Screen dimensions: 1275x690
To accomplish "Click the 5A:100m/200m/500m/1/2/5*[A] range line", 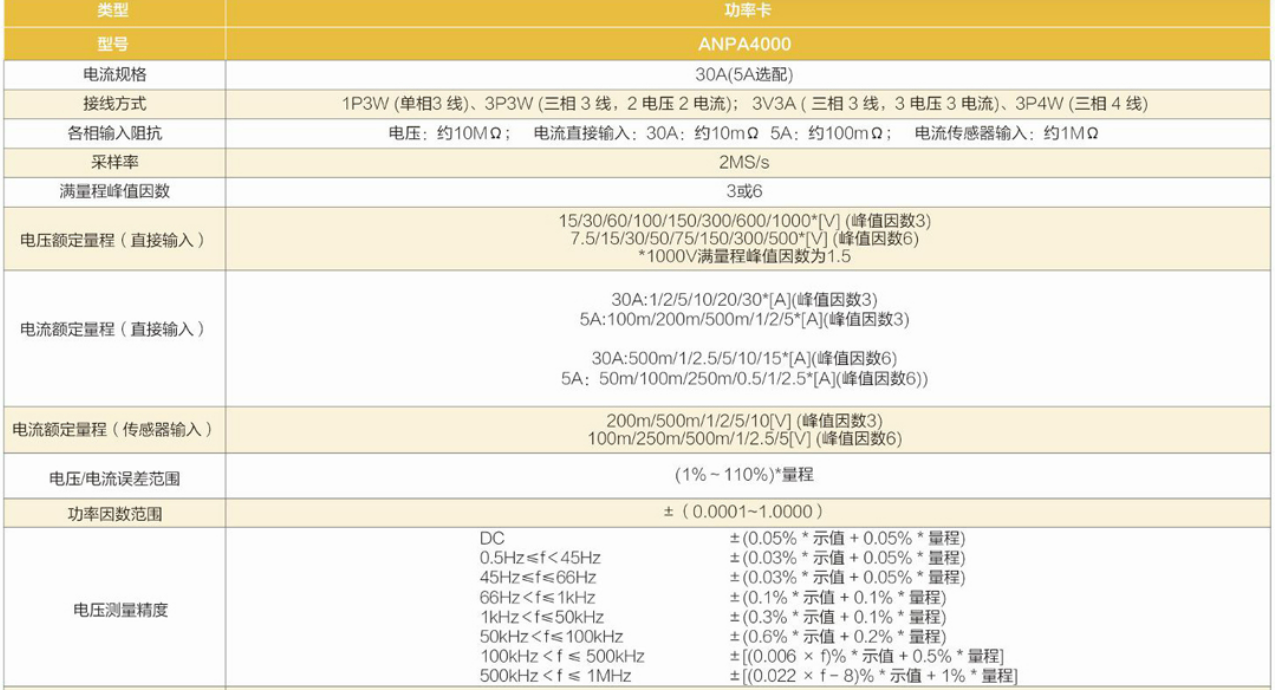I will [745, 319].
